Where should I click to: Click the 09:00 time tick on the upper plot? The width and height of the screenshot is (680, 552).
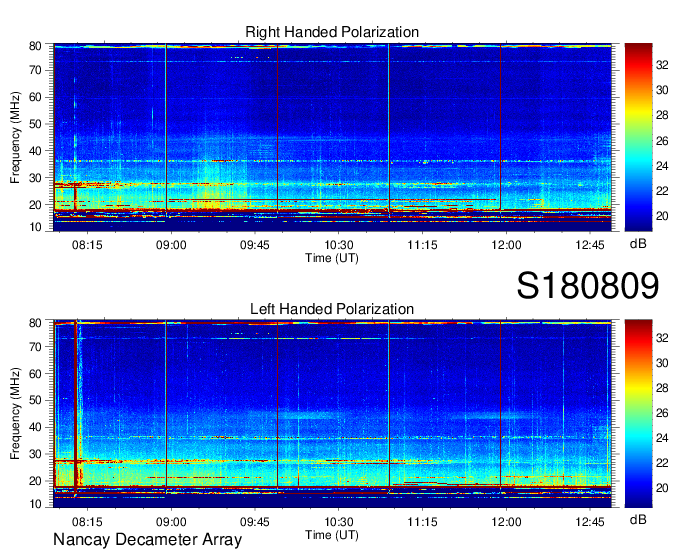click(x=171, y=245)
